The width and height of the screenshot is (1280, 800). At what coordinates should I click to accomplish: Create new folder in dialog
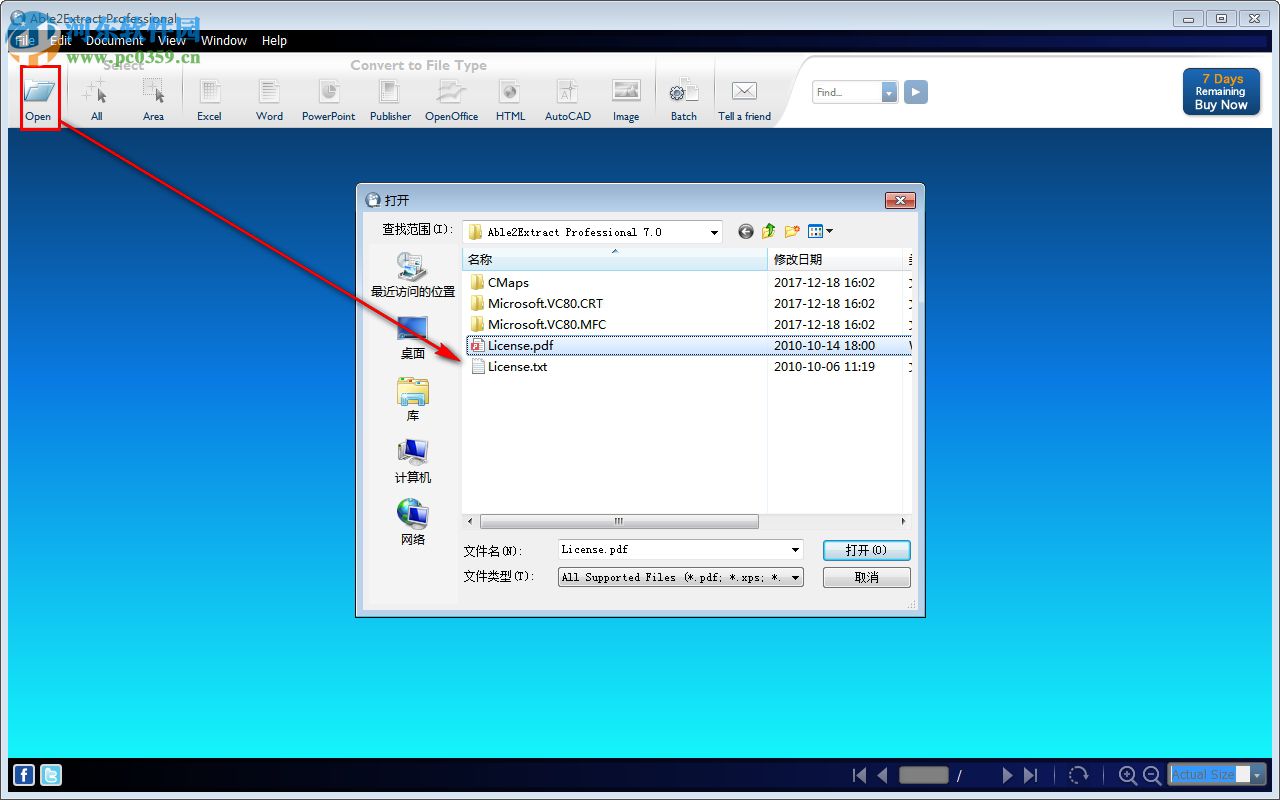tap(792, 231)
